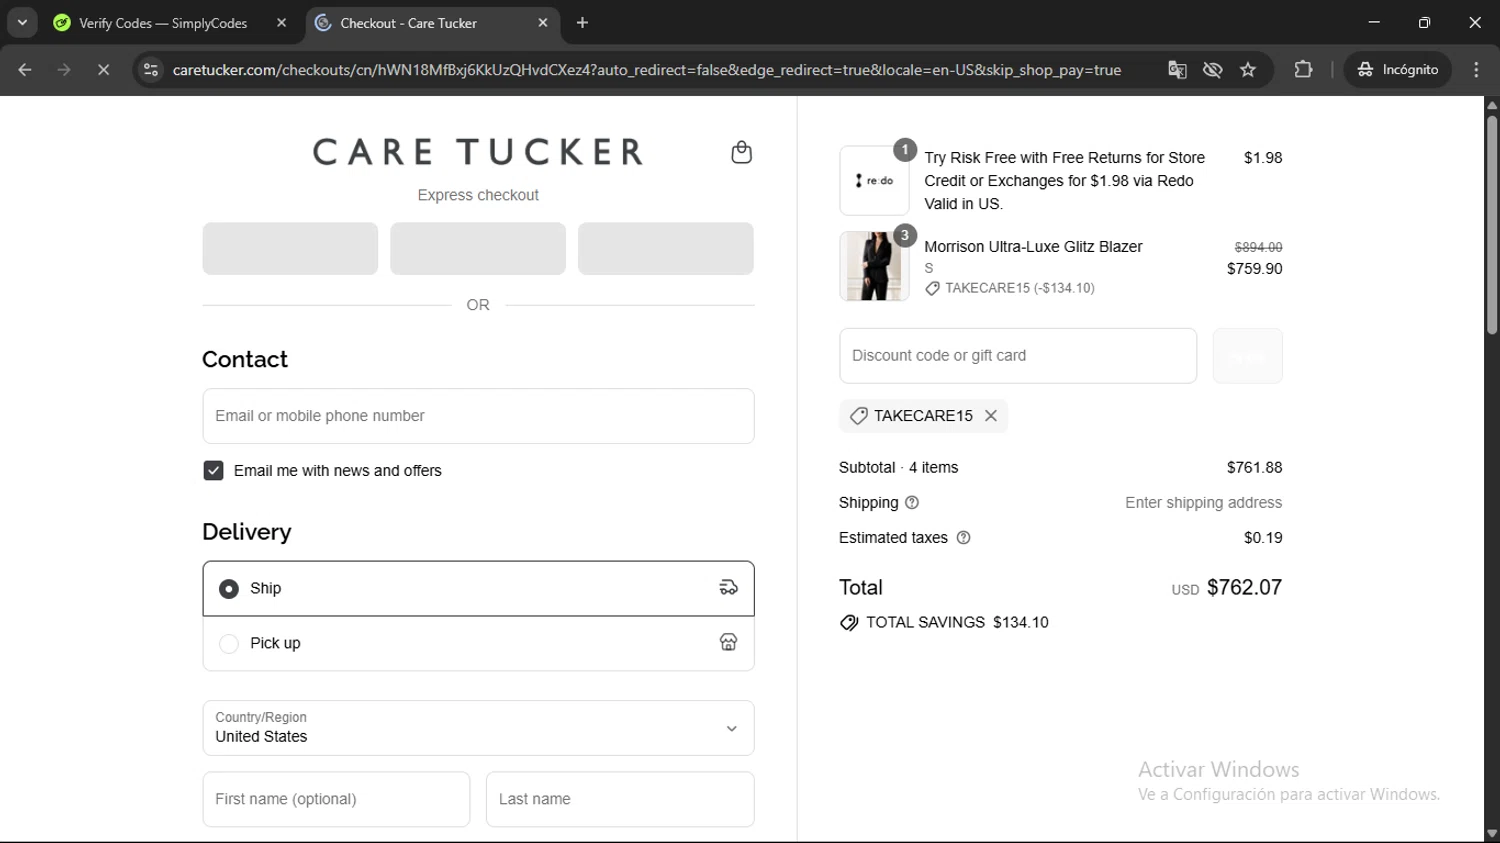Open the browser extensions puzzle icon
This screenshot has height=843, width=1500.
tap(1303, 70)
